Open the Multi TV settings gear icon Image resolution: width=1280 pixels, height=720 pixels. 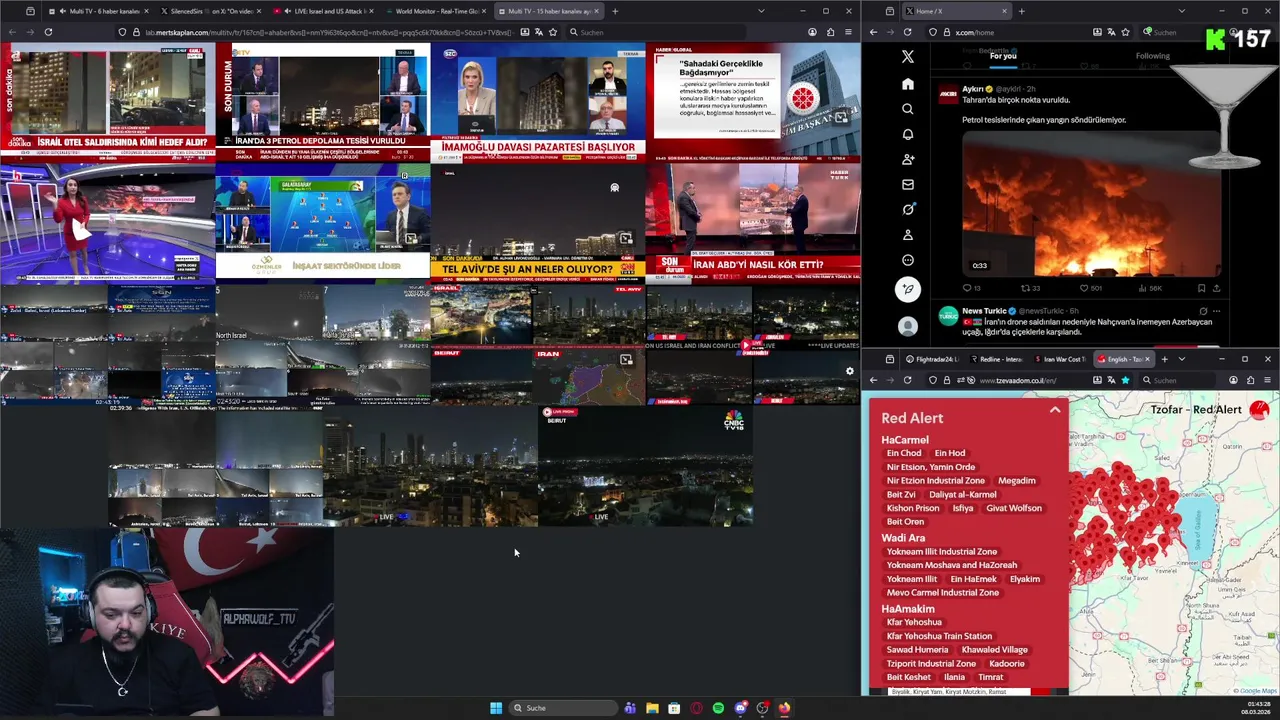click(850, 371)
